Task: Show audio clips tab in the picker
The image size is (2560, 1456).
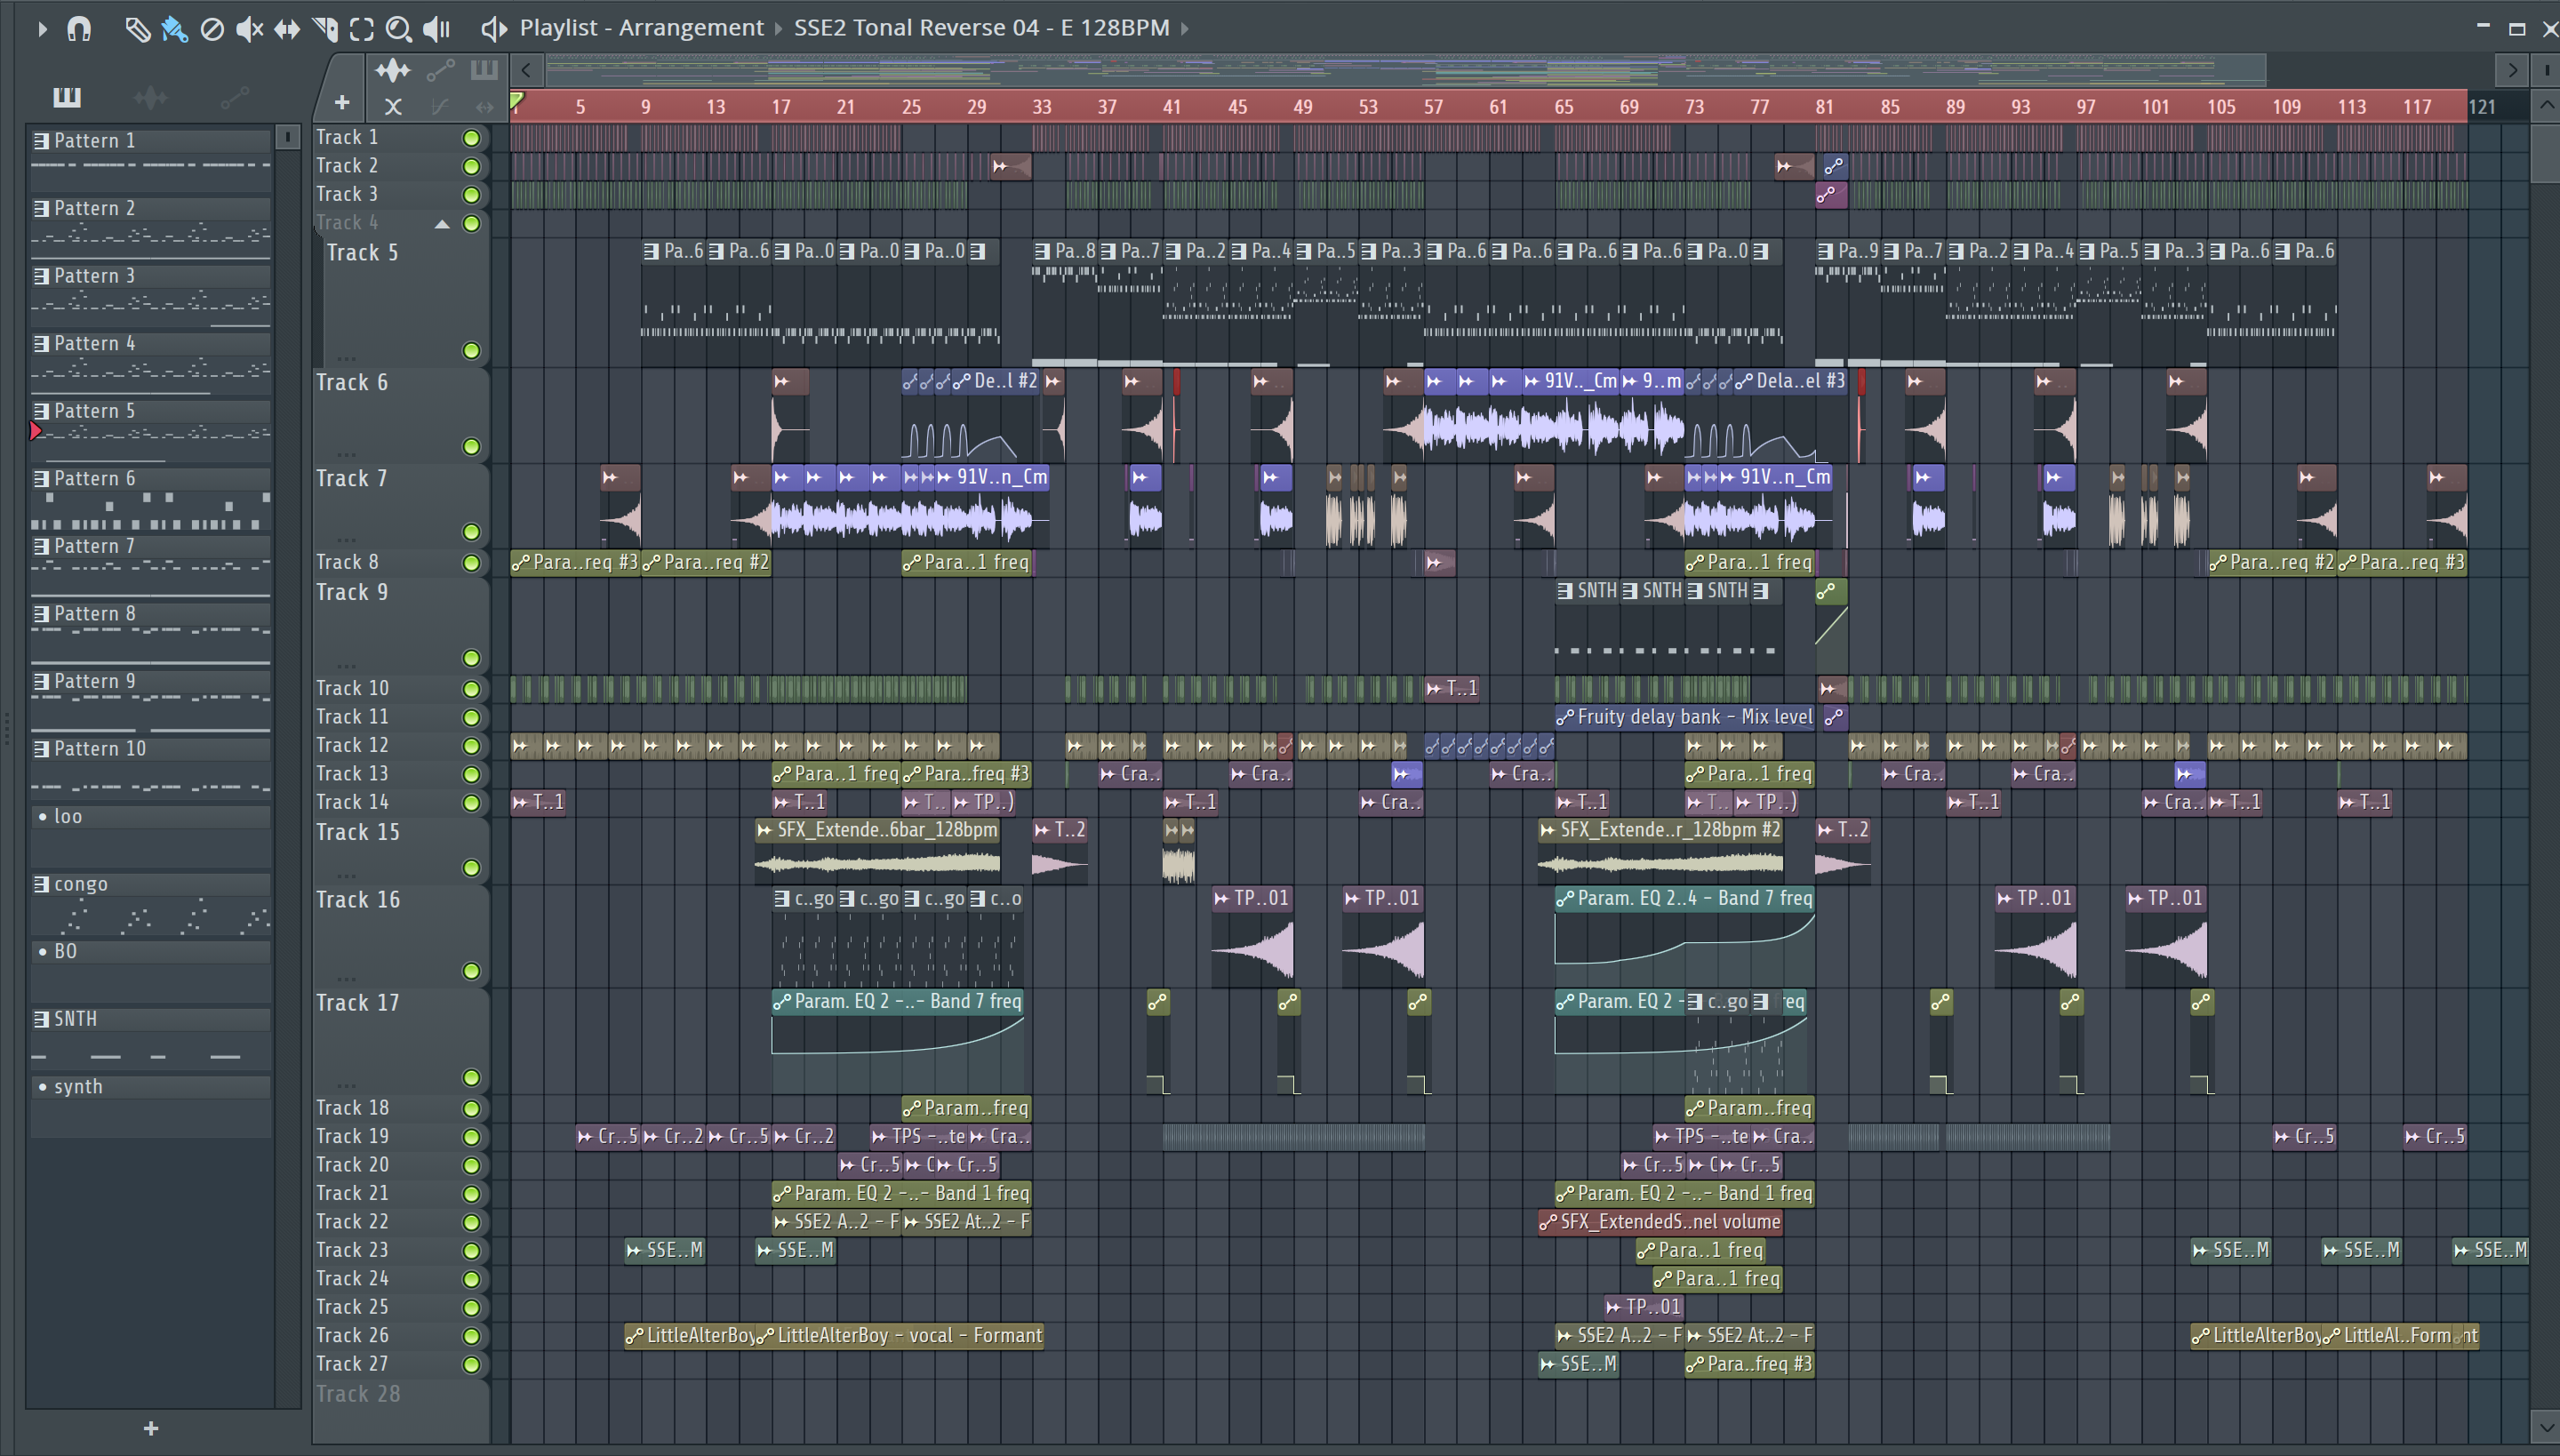Action: (150, 97)
